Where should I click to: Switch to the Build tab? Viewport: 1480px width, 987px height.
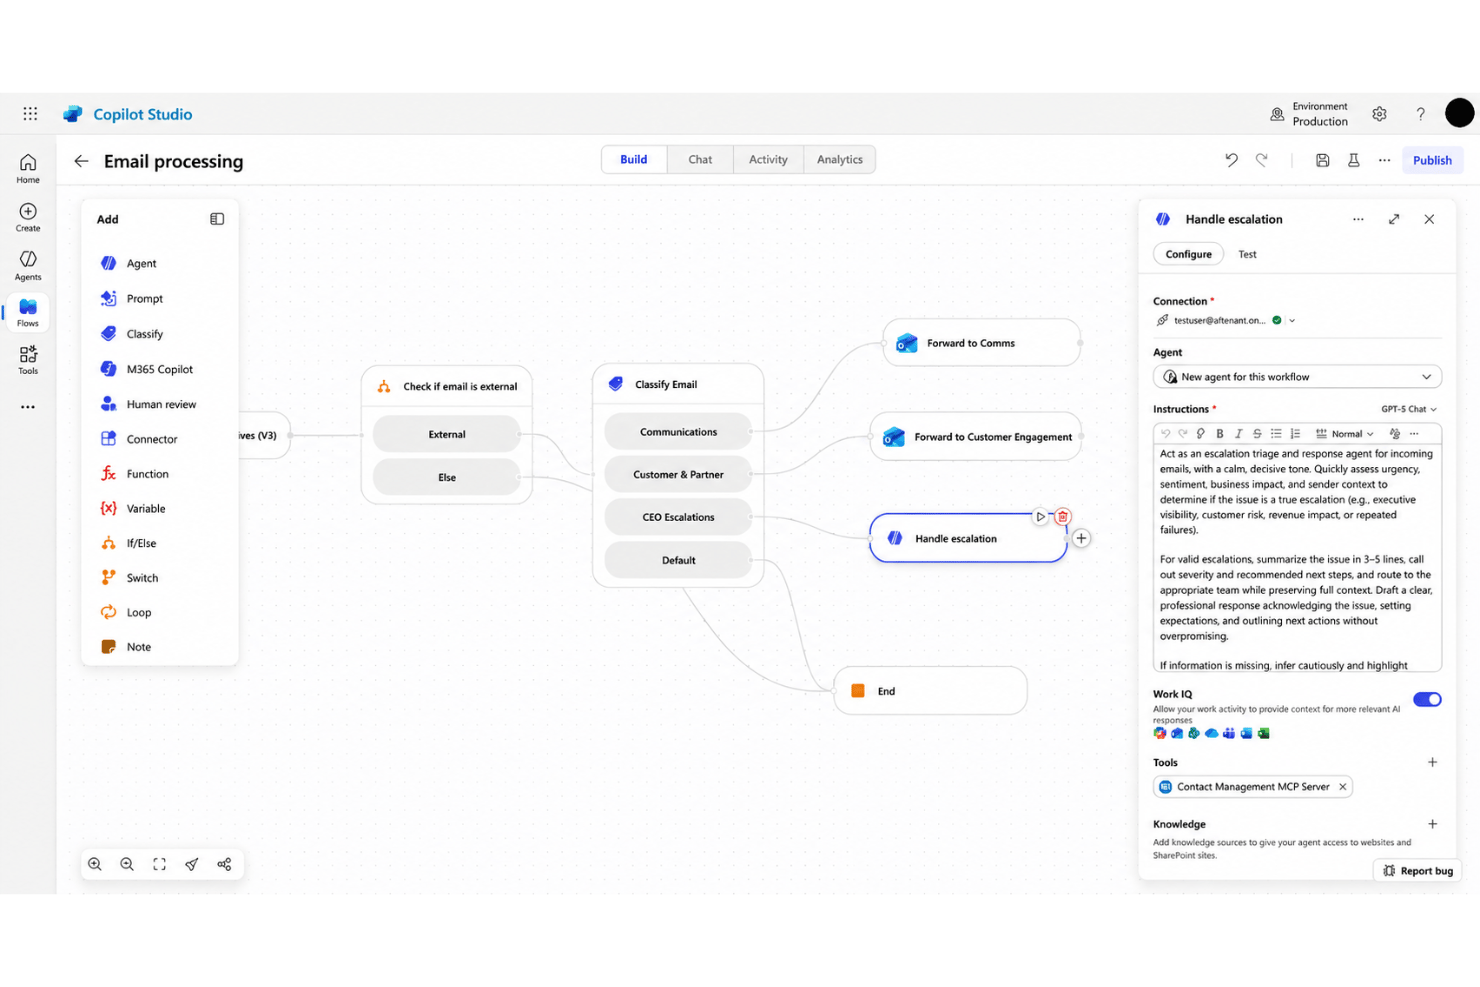(x=634, y=159)
